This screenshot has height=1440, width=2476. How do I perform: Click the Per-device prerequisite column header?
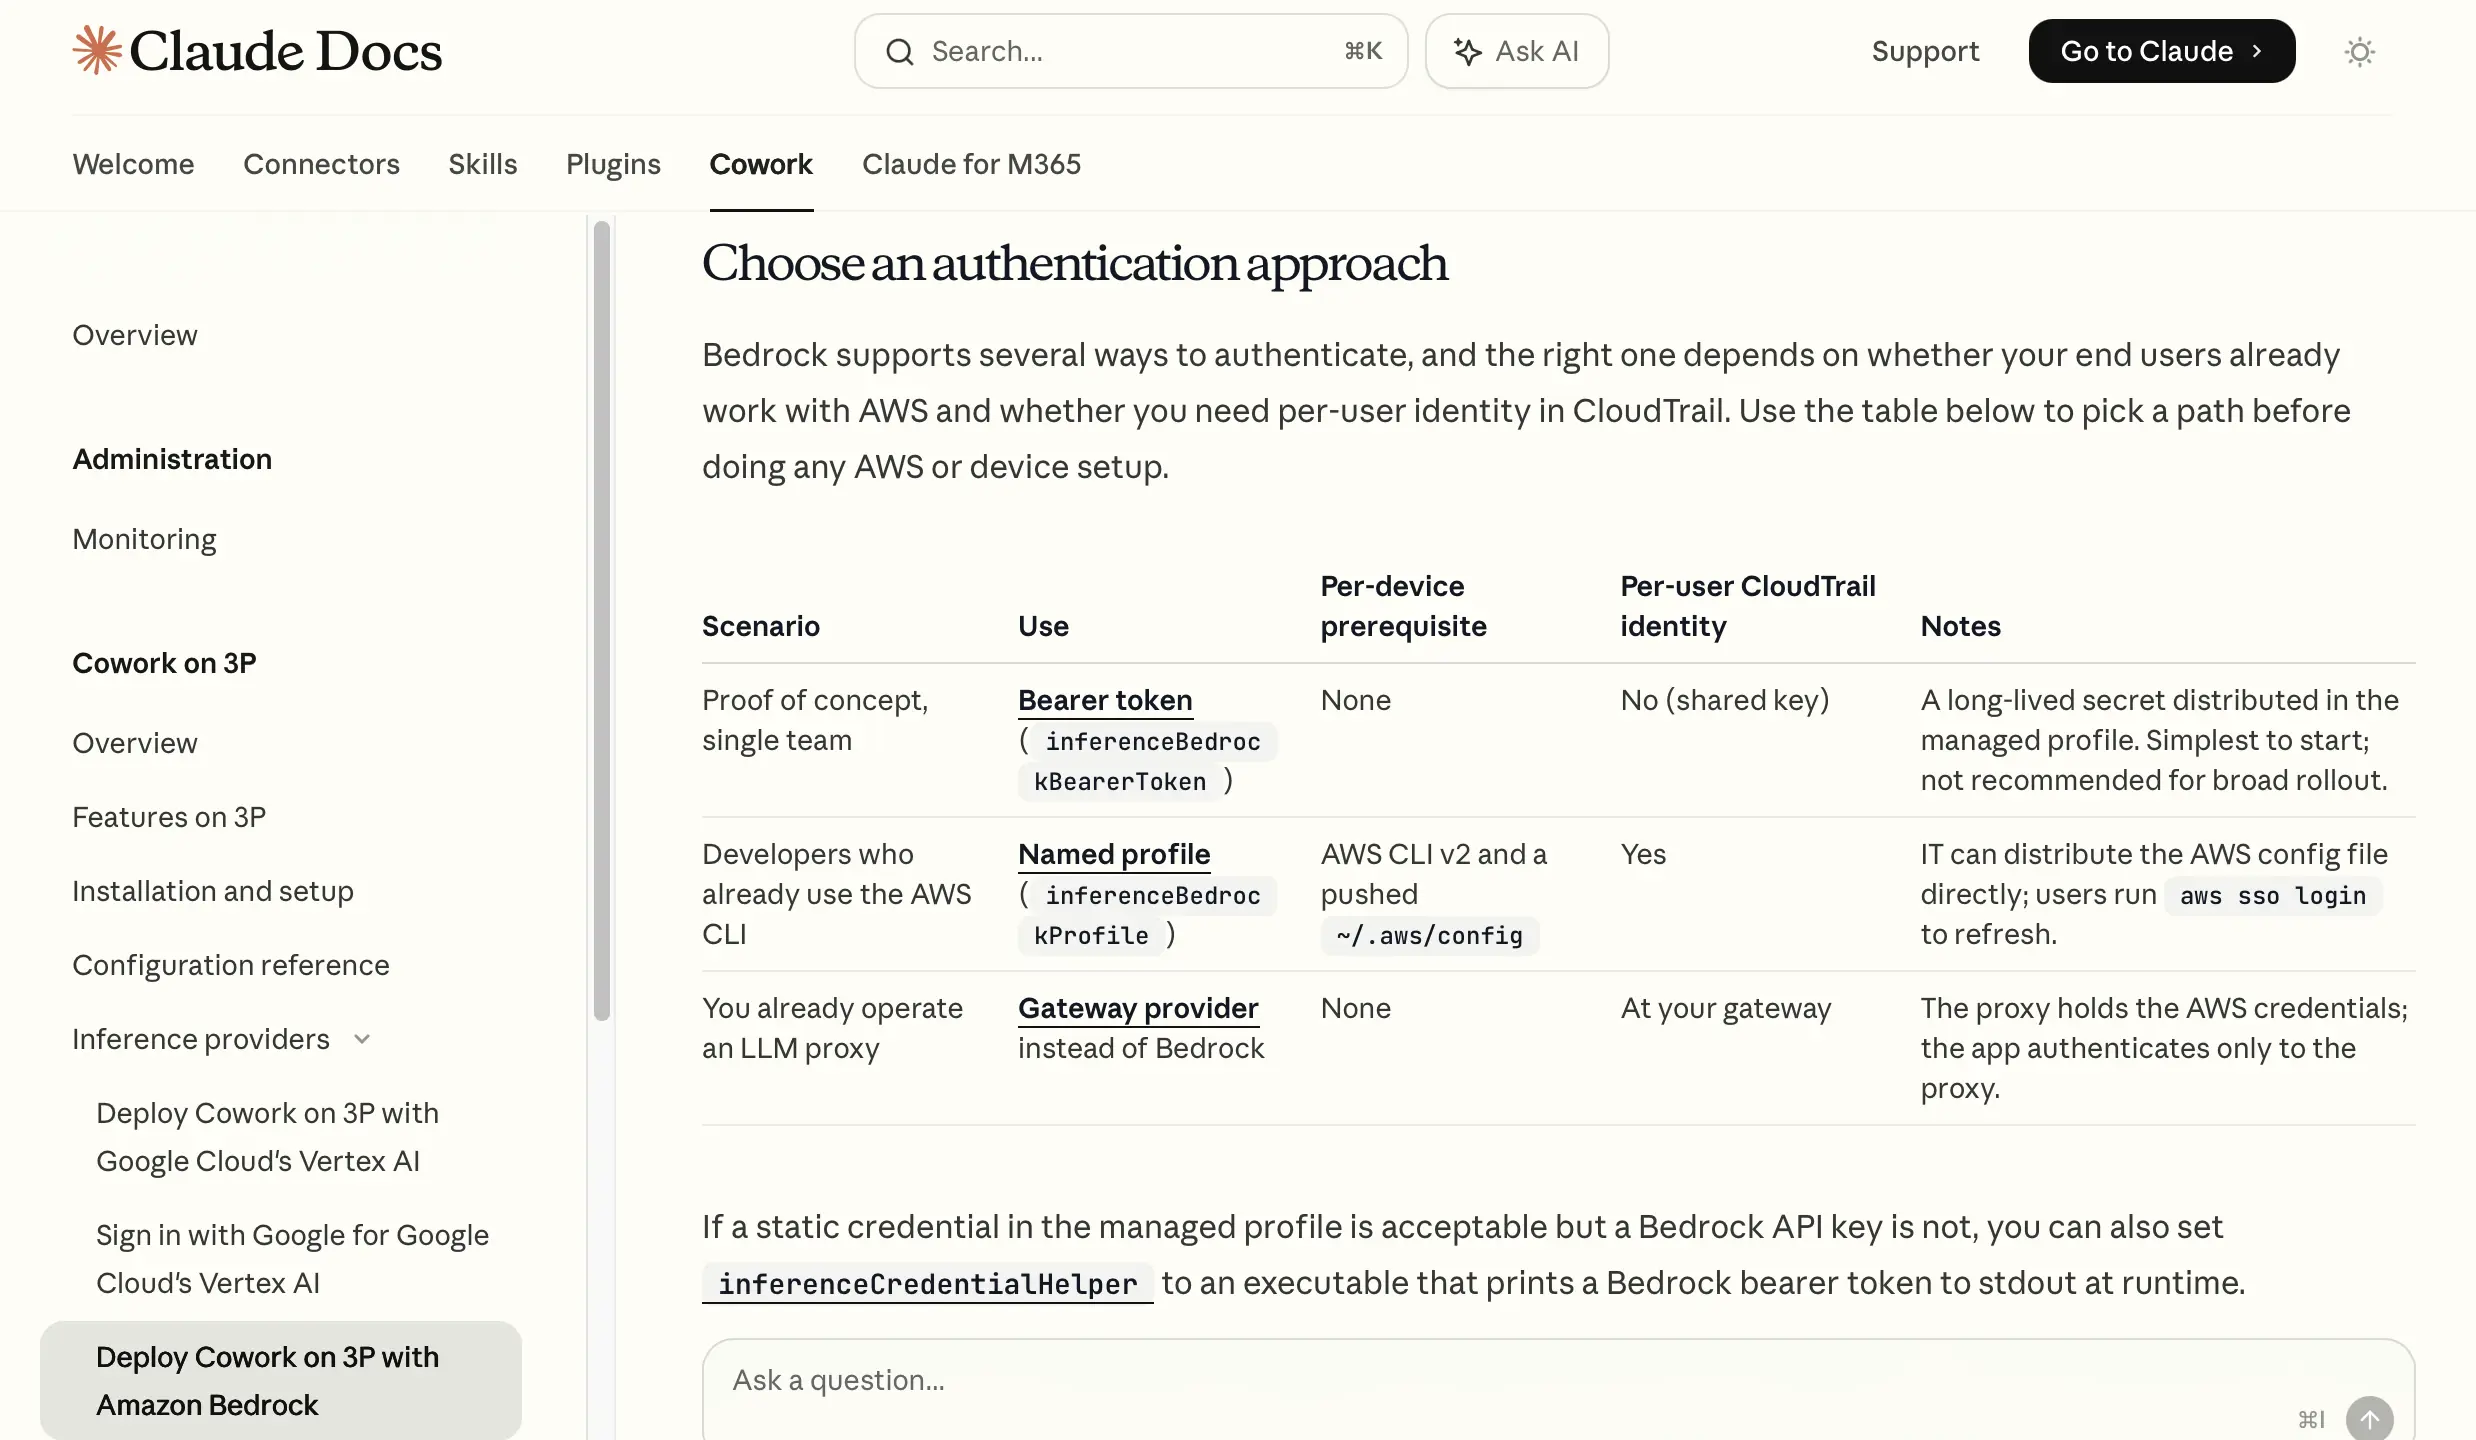click(x=1403, y=606)
